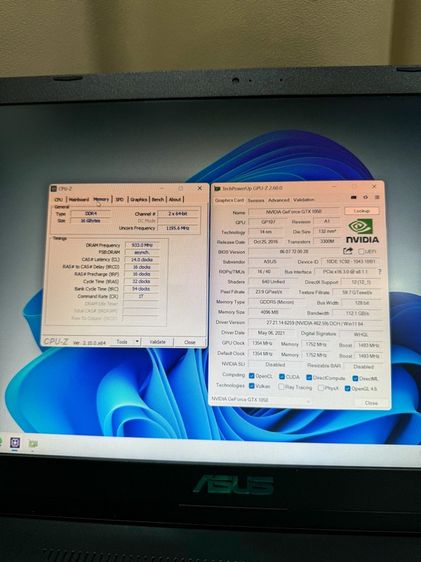Click the Tools button in CPU-Z
This screenshot has width=421, height=562.
pyautogui.click(x=122, y=342)
